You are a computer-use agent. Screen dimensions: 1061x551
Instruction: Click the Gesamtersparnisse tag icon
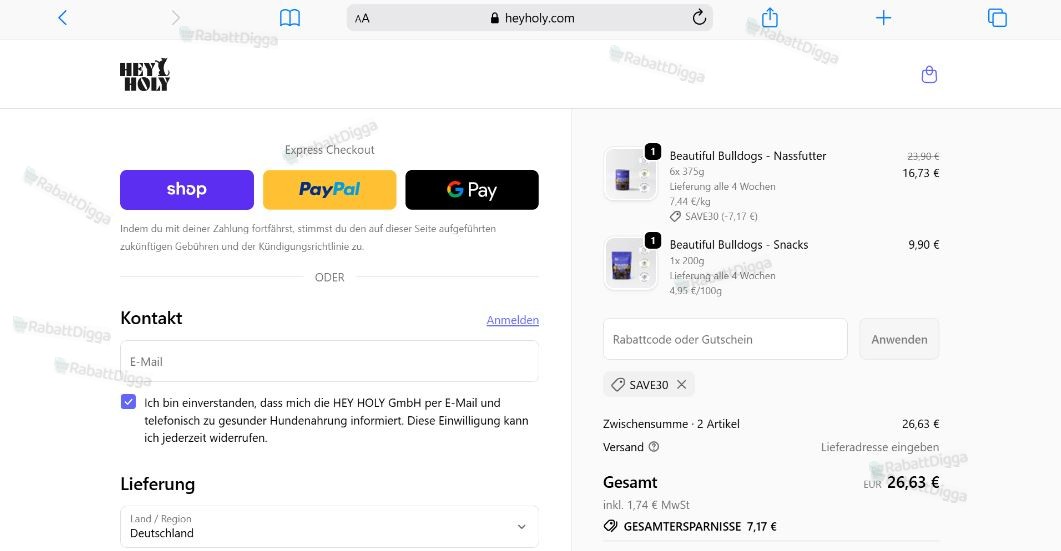610,526
